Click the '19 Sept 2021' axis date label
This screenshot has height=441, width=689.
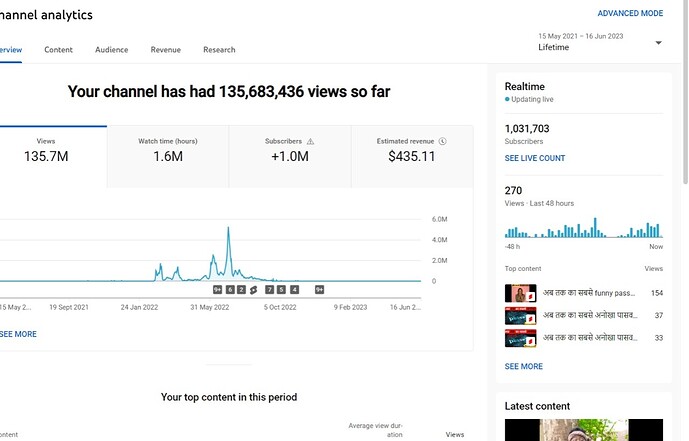69,307
